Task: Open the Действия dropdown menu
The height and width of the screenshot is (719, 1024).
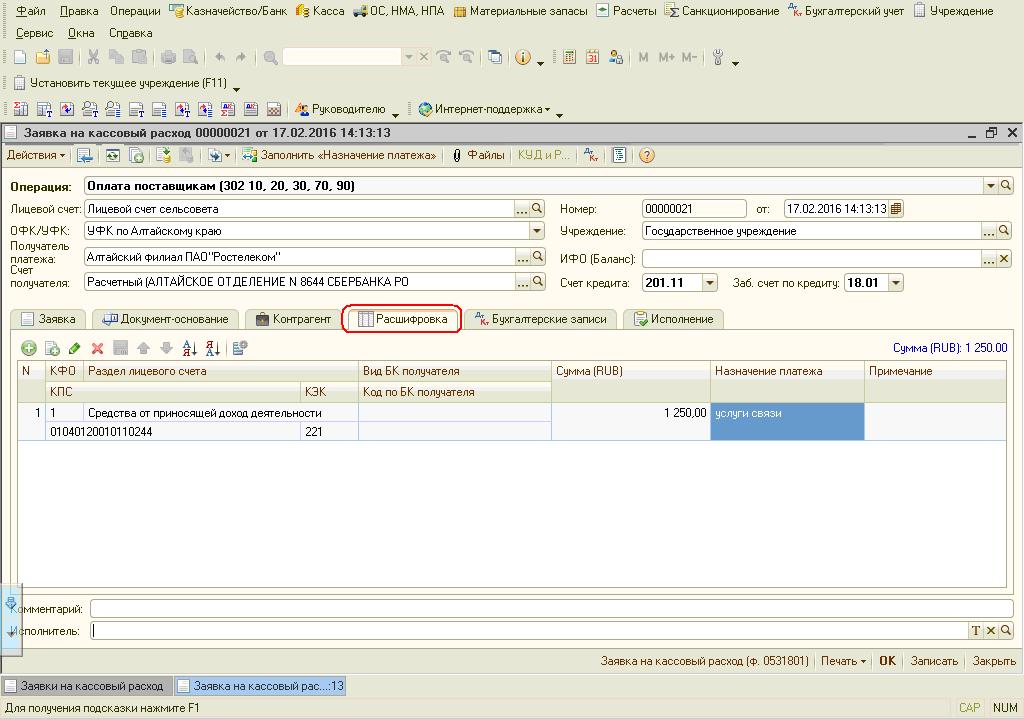Action: coord(36,155)
